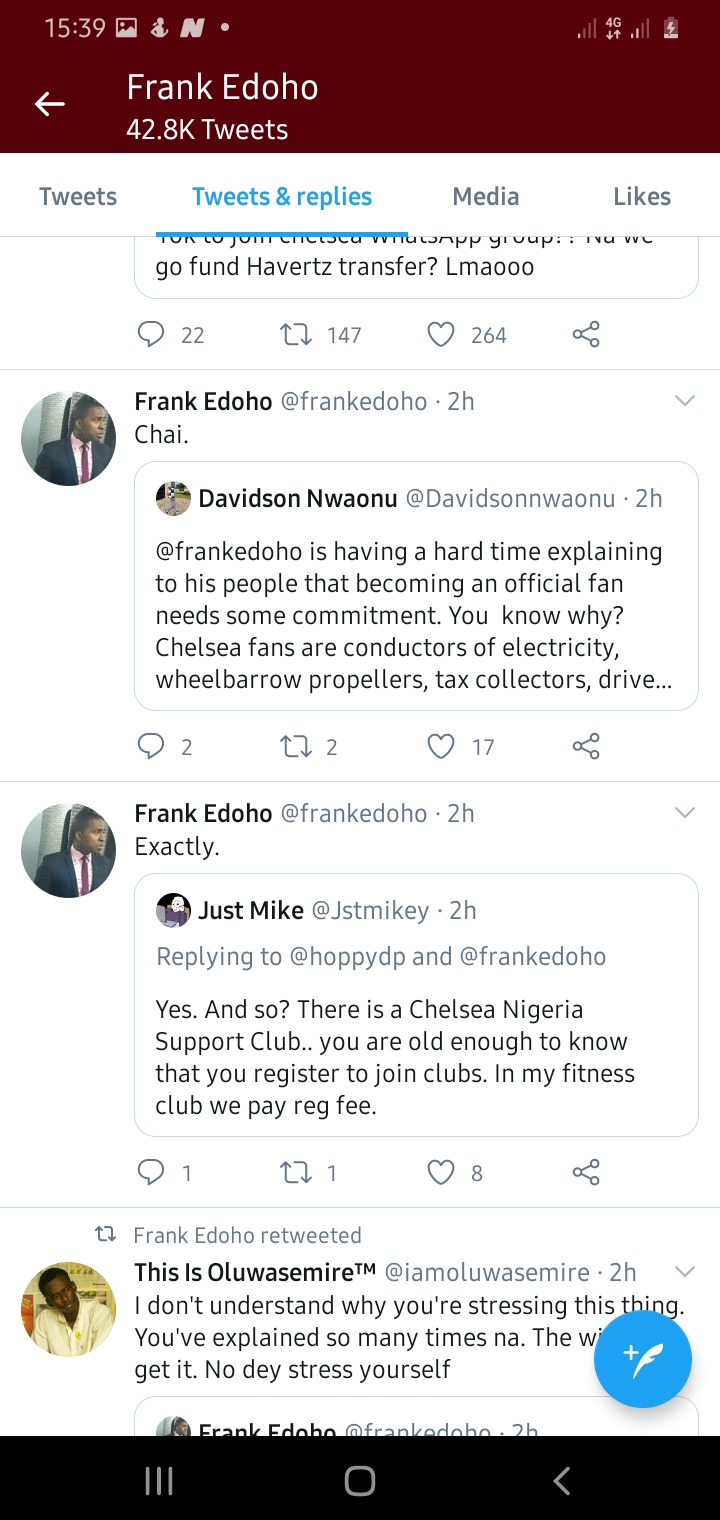
Task: Reply to the "Chai." tweet
Action: tap(151, 746)
